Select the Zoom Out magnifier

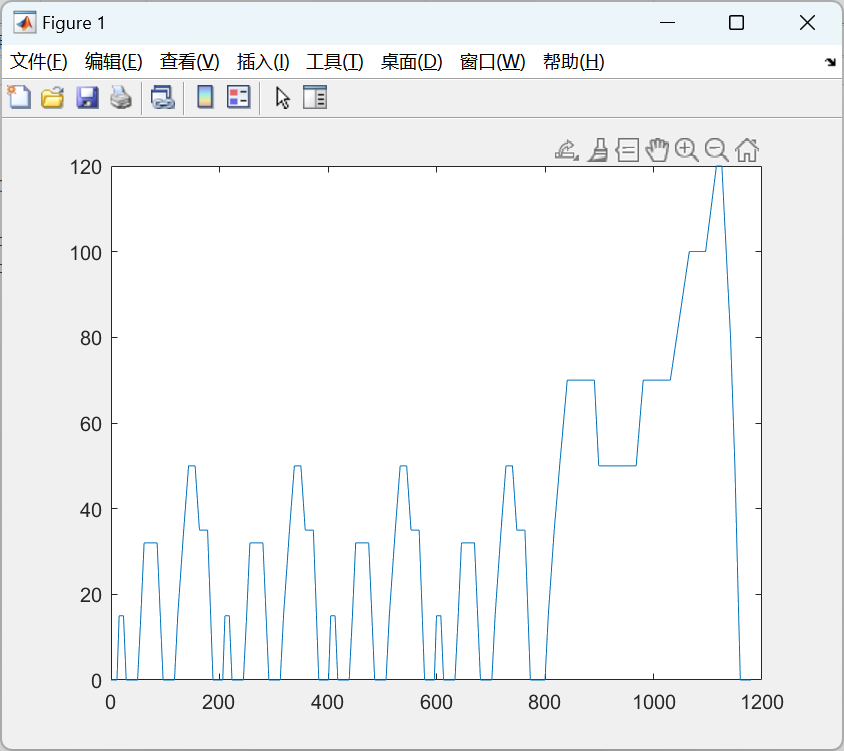(x=716, y=150)
